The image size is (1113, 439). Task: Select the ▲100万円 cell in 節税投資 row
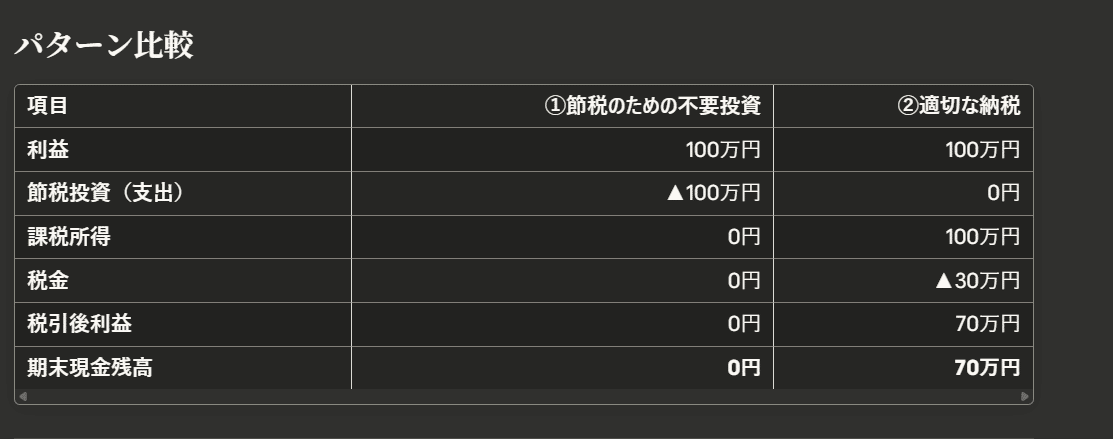[x=712, y=194]
